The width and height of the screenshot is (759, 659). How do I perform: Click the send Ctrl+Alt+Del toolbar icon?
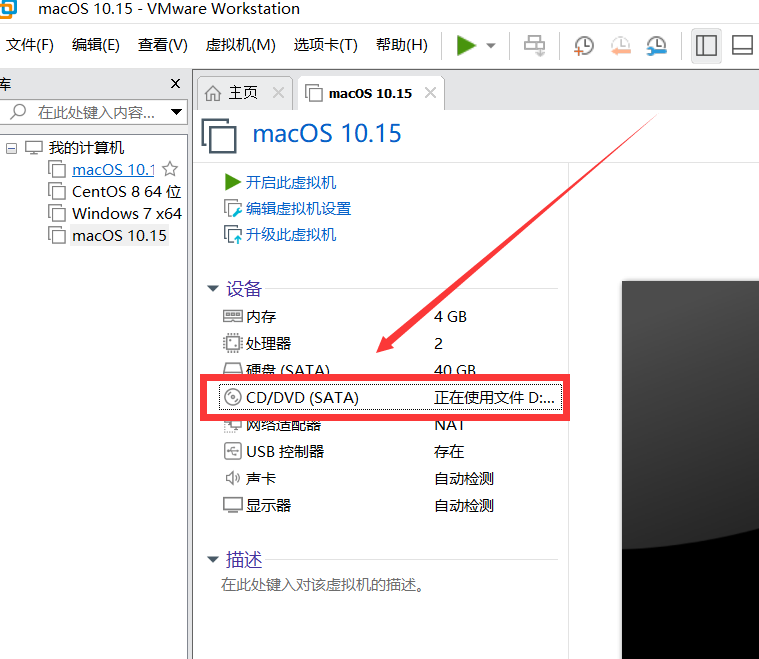[534, 46]
